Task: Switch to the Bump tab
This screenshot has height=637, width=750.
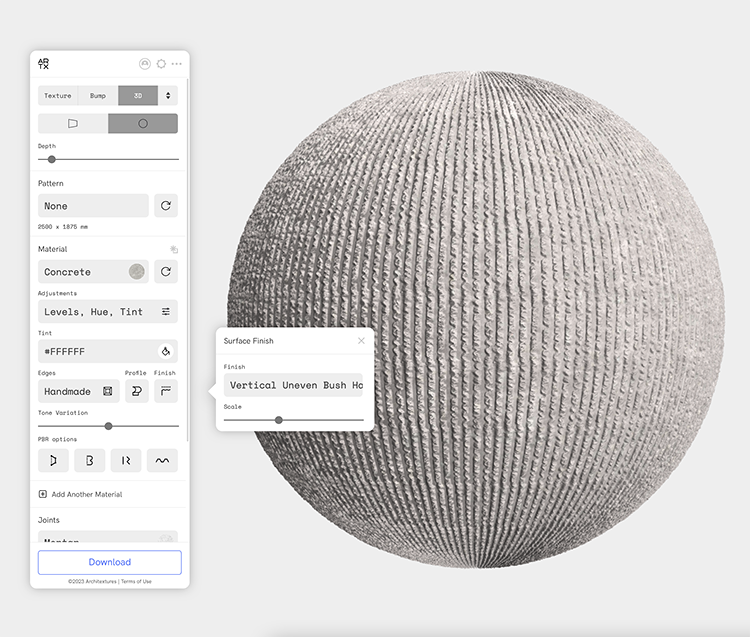Action: (x=98, y=96)
